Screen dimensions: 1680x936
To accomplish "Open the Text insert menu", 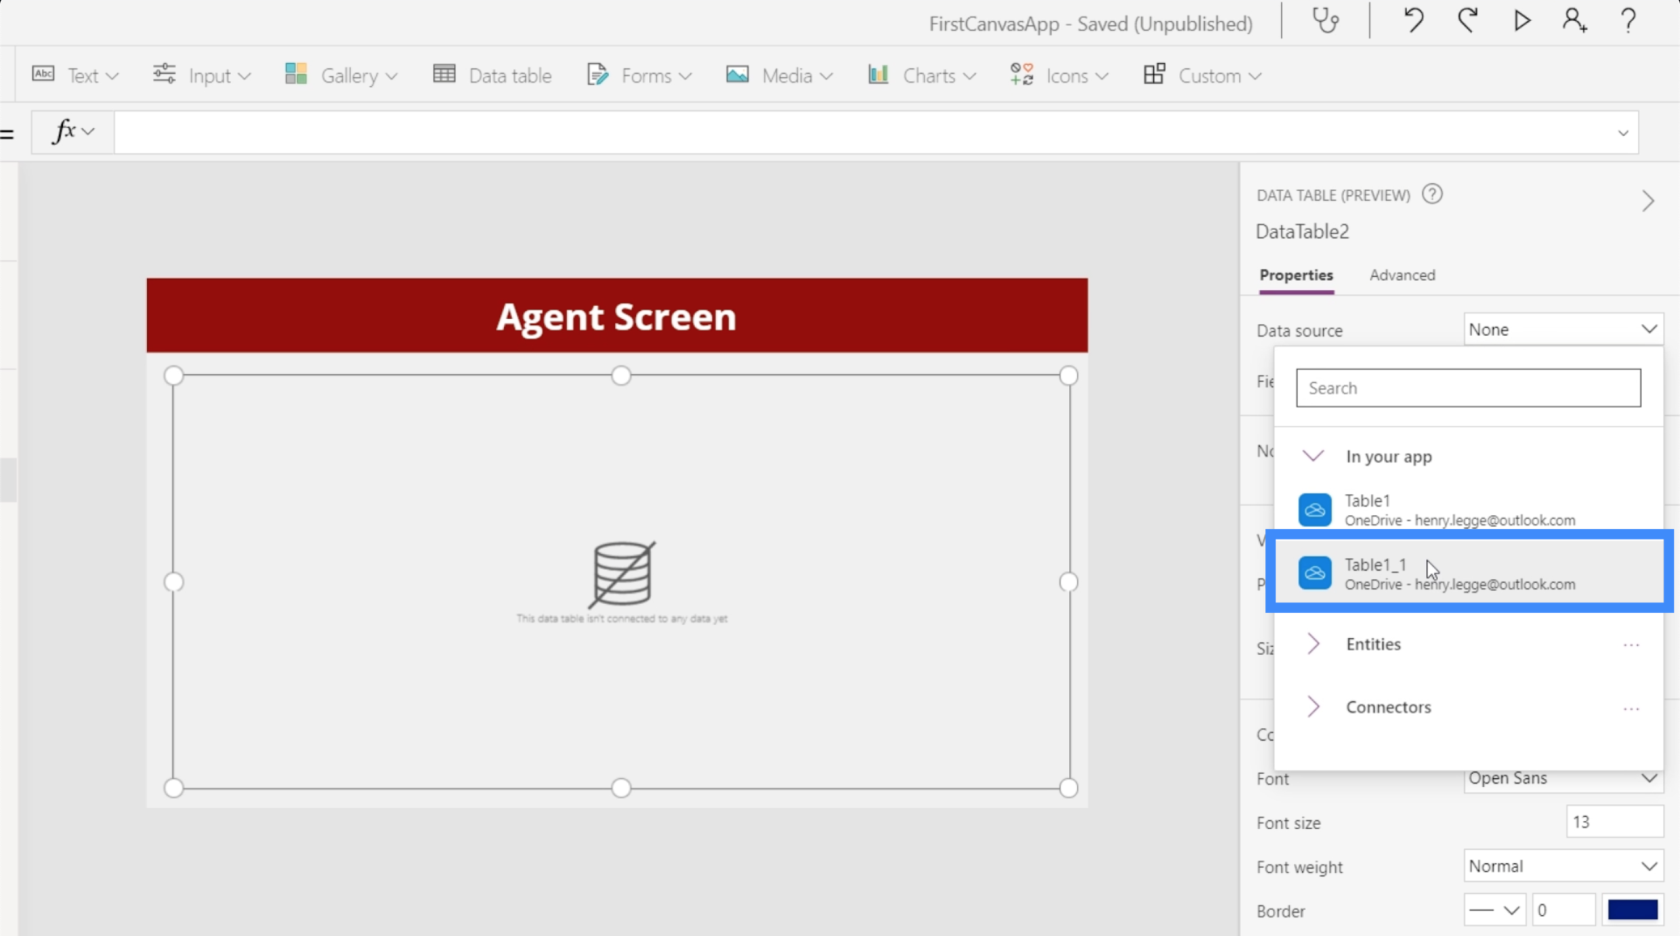I will coord(76,75).
